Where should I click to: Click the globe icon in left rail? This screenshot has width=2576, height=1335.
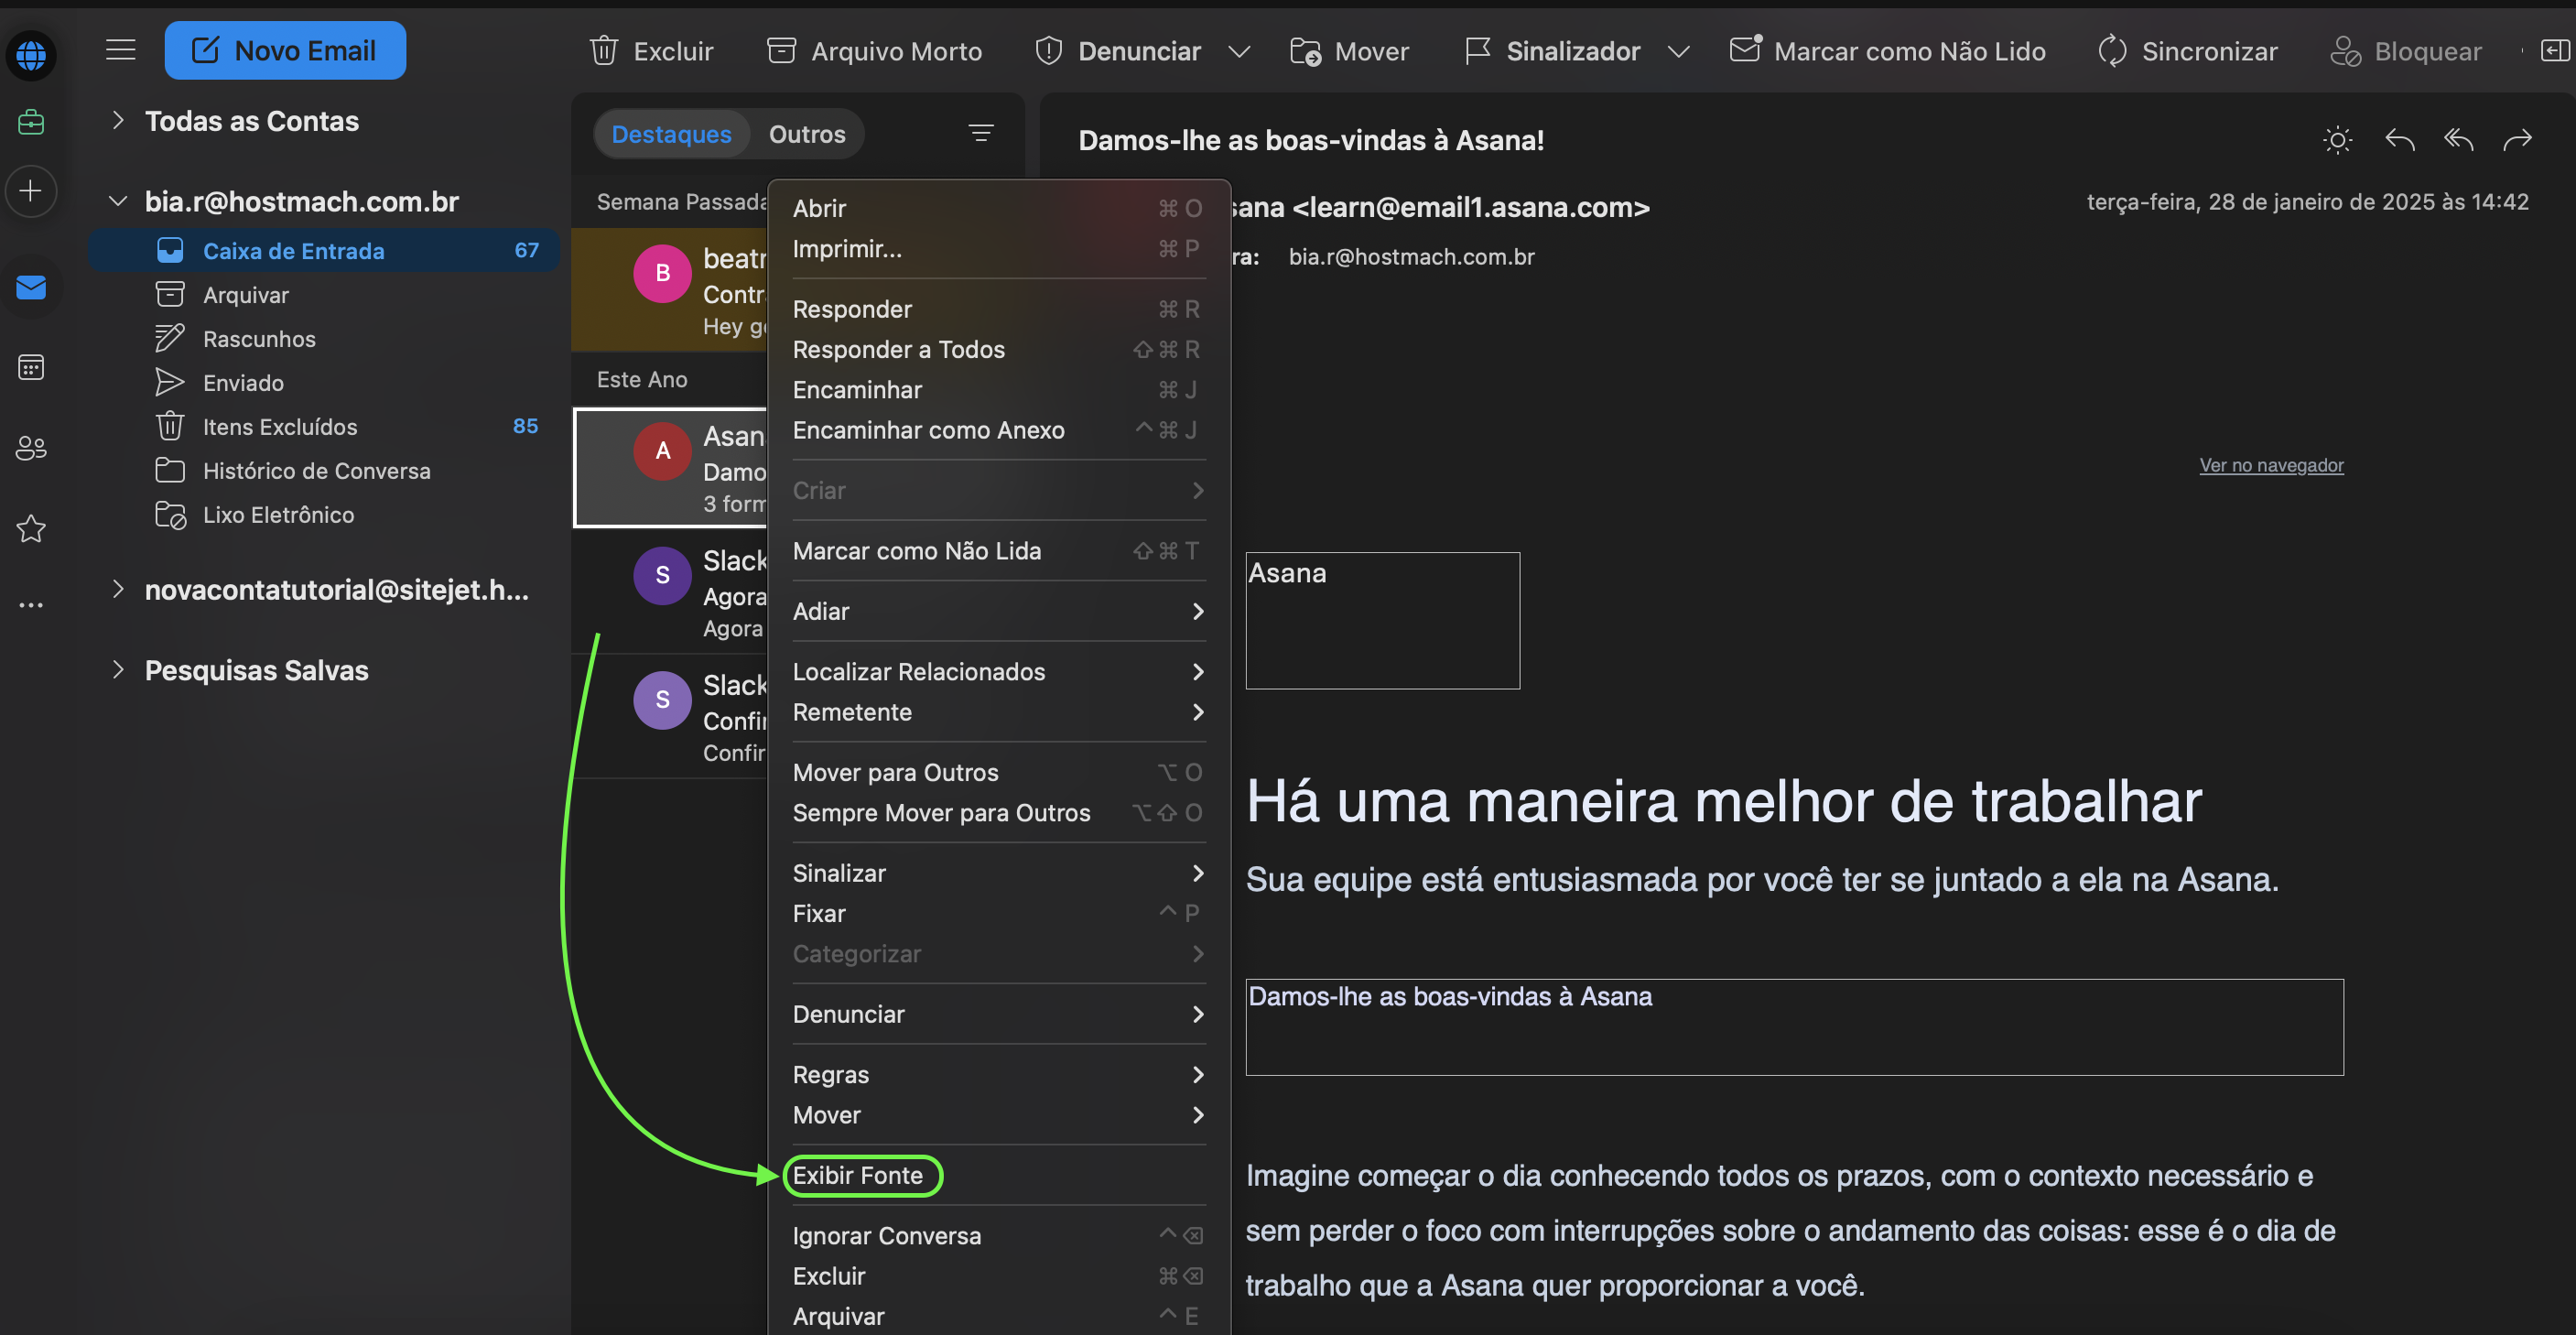(x=31, y=54)
